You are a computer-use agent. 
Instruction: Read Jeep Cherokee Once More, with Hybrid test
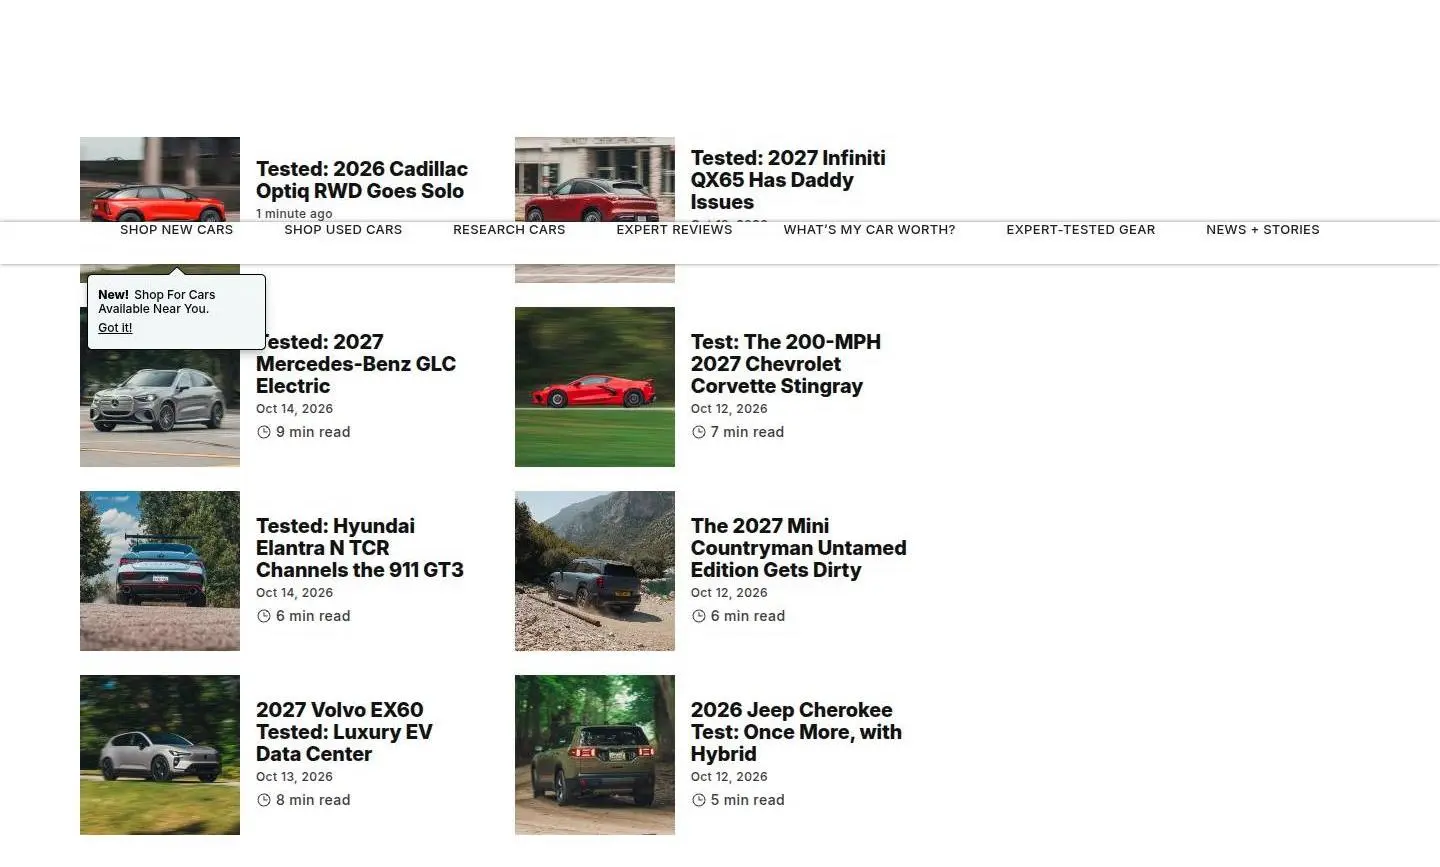[796, 732]
